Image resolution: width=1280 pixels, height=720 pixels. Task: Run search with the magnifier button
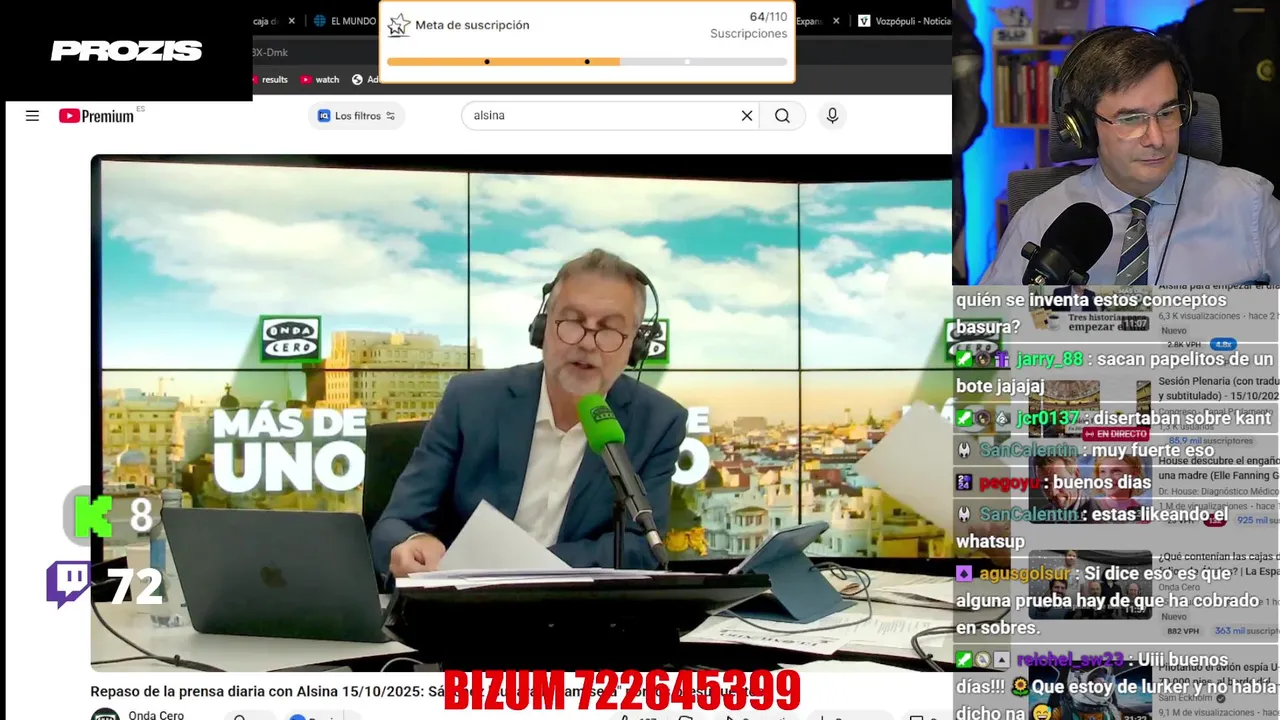click(x=782, y=116)
